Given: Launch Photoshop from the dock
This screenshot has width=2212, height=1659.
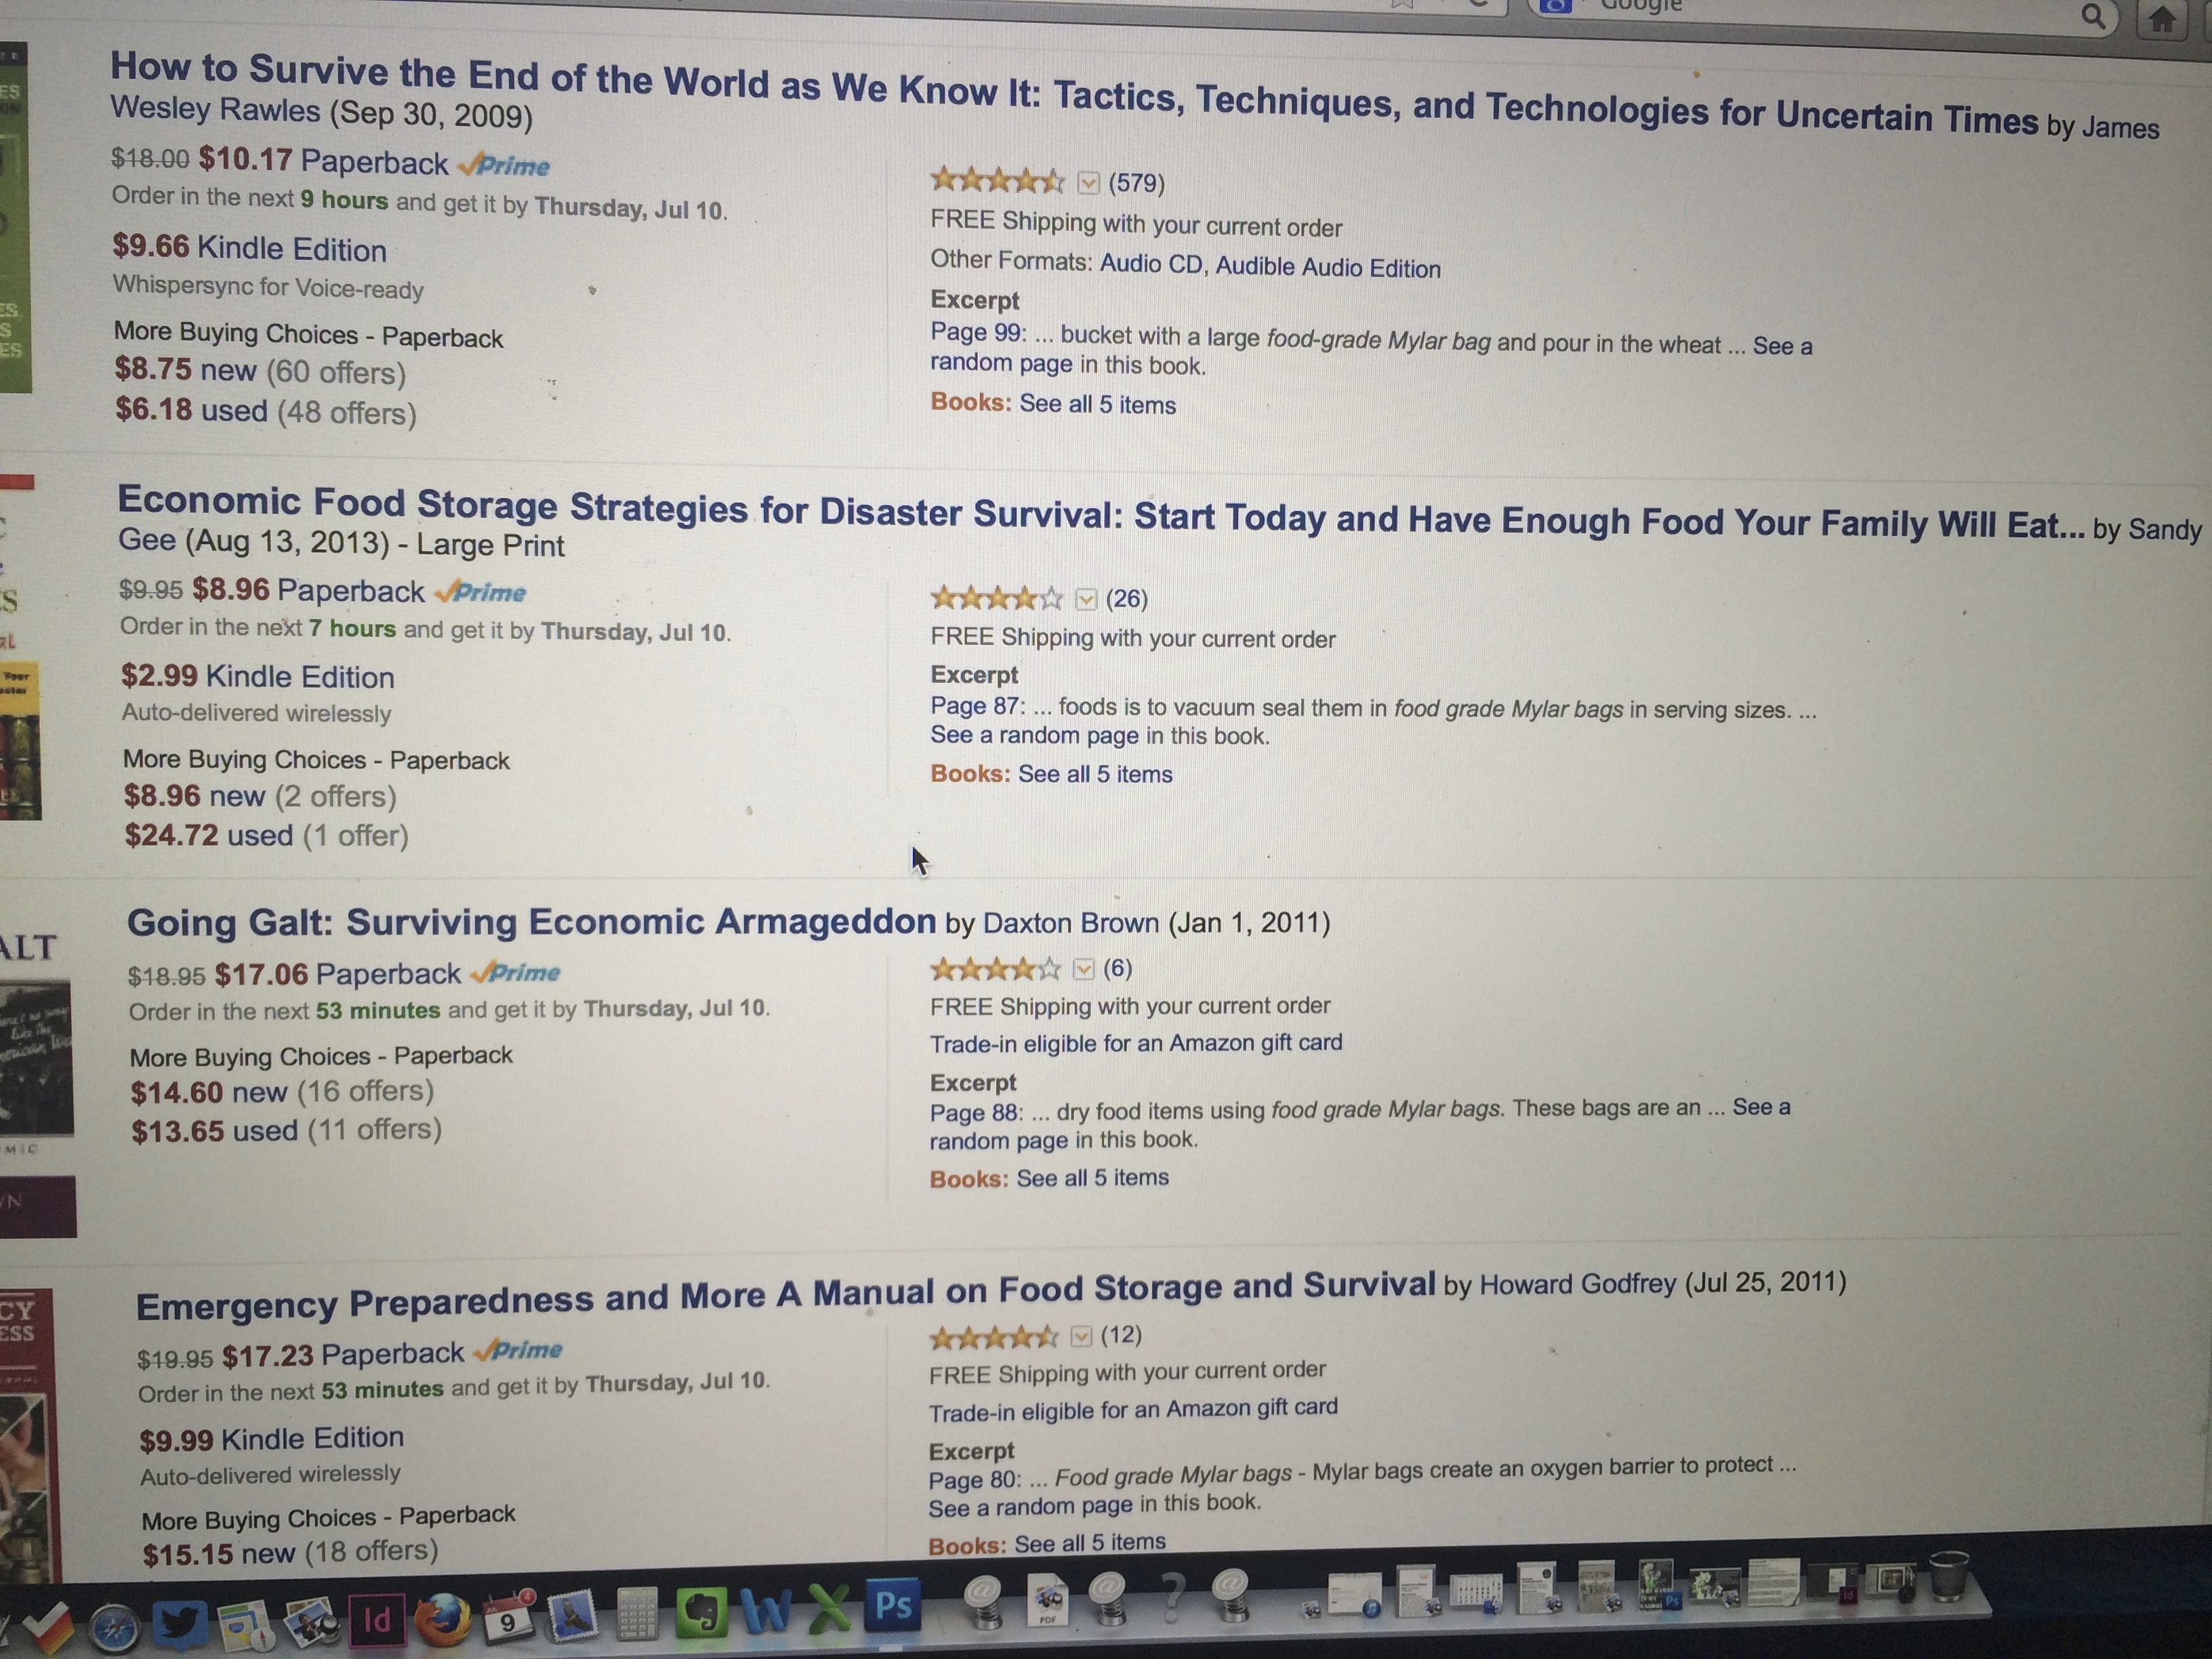Looking at the screenshot, I should 892,1605.
